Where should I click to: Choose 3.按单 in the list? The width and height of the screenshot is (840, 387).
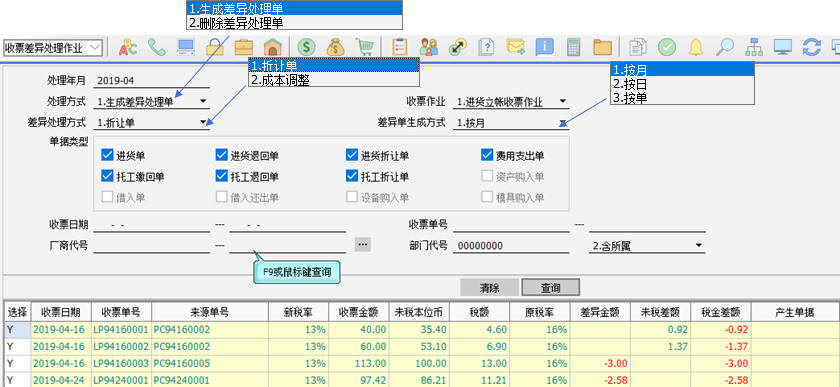(x=682, y=98)
